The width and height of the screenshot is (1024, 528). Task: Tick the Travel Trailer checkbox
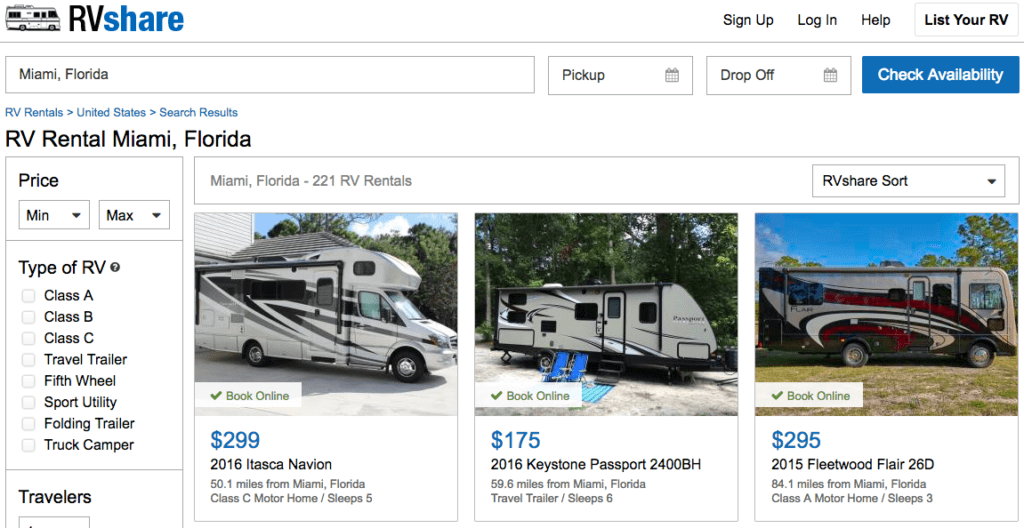coord(28,360)
